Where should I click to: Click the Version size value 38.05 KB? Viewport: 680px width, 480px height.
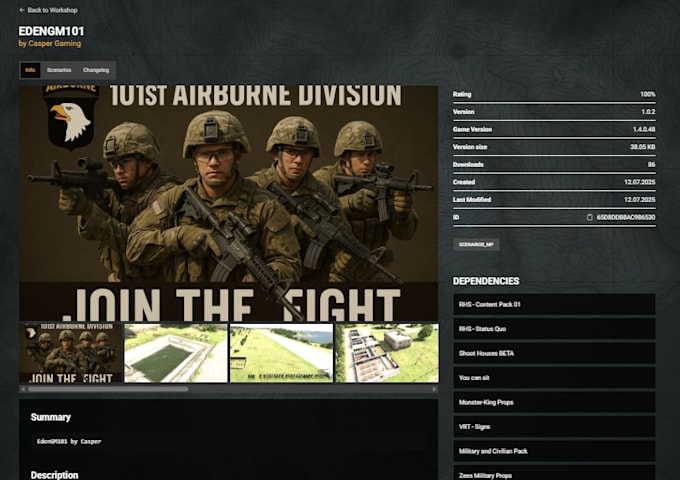pyautogui.click(x=643, y=147)
